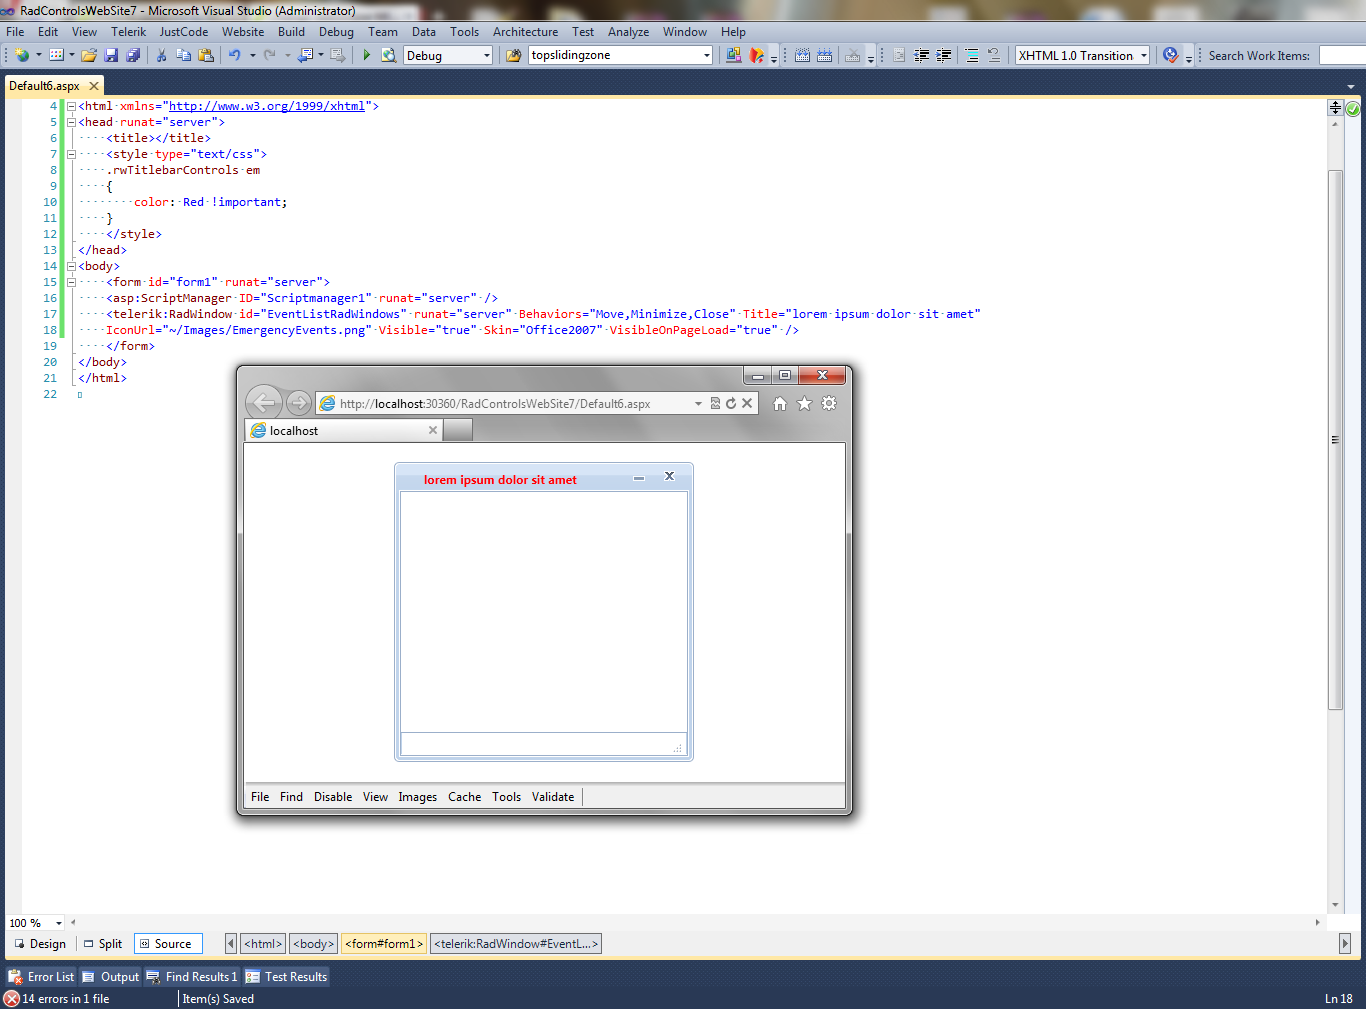Image resolution: width=1366 pixels, height=1009 pixels.
Task: Open the Error List panel tab
Action: coord(42,976)
